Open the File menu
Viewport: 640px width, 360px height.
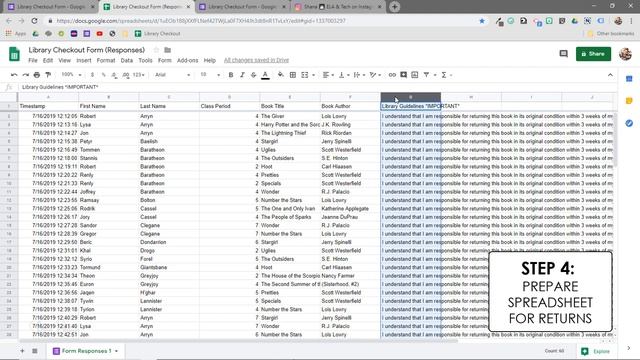(x=33, y=60)
